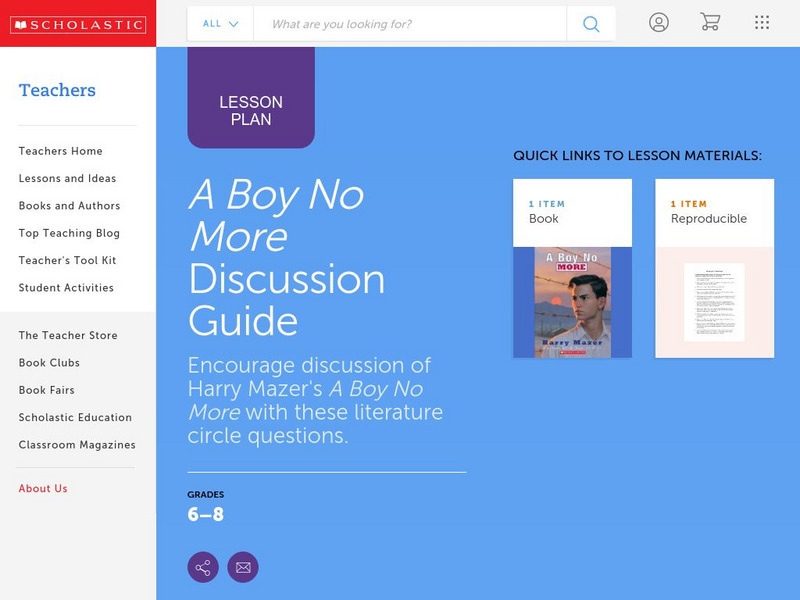This screenshot has height=600, width=800.
Task: Open the About Us page
Action: (x=44, y=488)
